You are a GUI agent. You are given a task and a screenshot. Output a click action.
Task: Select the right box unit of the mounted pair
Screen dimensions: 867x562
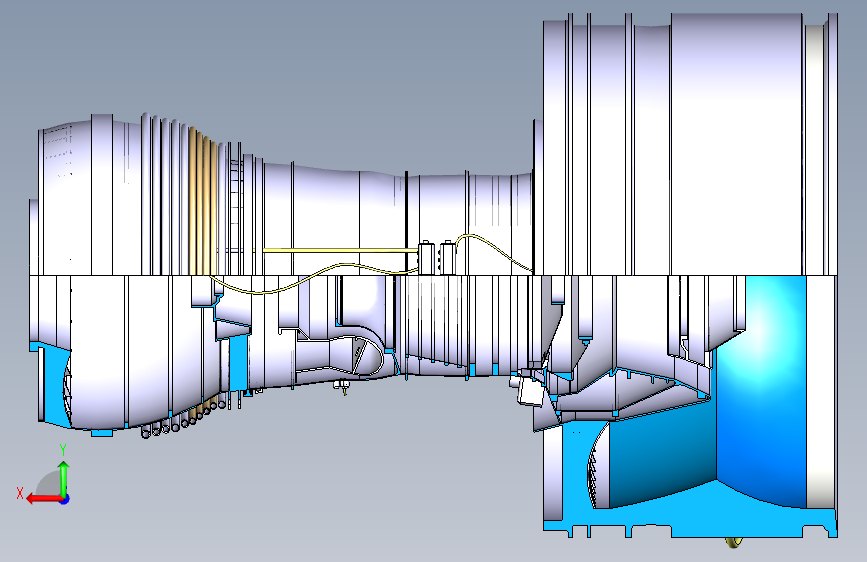point(448,258)
